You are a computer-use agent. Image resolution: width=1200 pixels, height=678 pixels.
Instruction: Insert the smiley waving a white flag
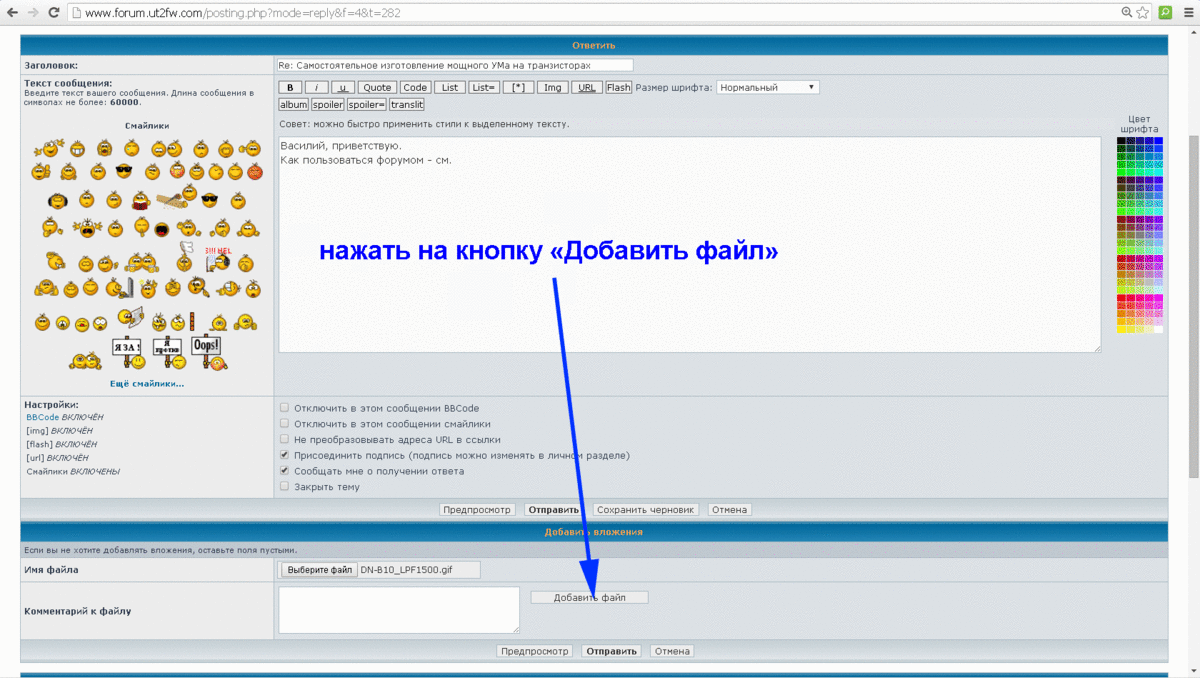(186, 253)
